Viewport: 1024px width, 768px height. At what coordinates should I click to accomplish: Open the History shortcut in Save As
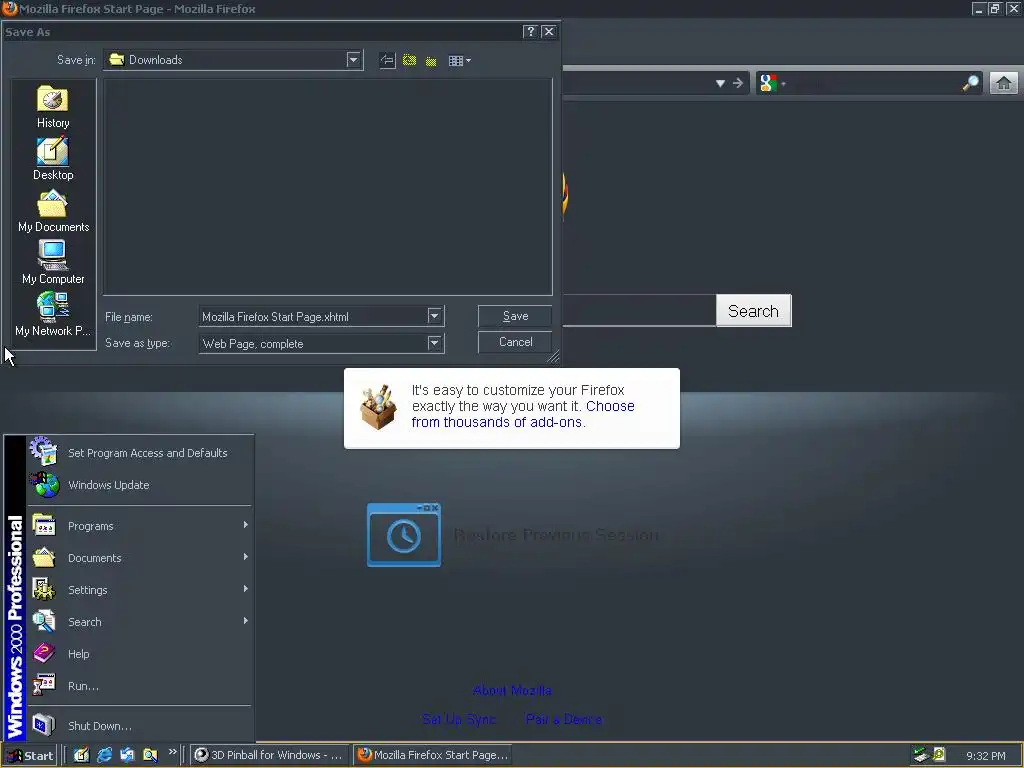[53, 107]
